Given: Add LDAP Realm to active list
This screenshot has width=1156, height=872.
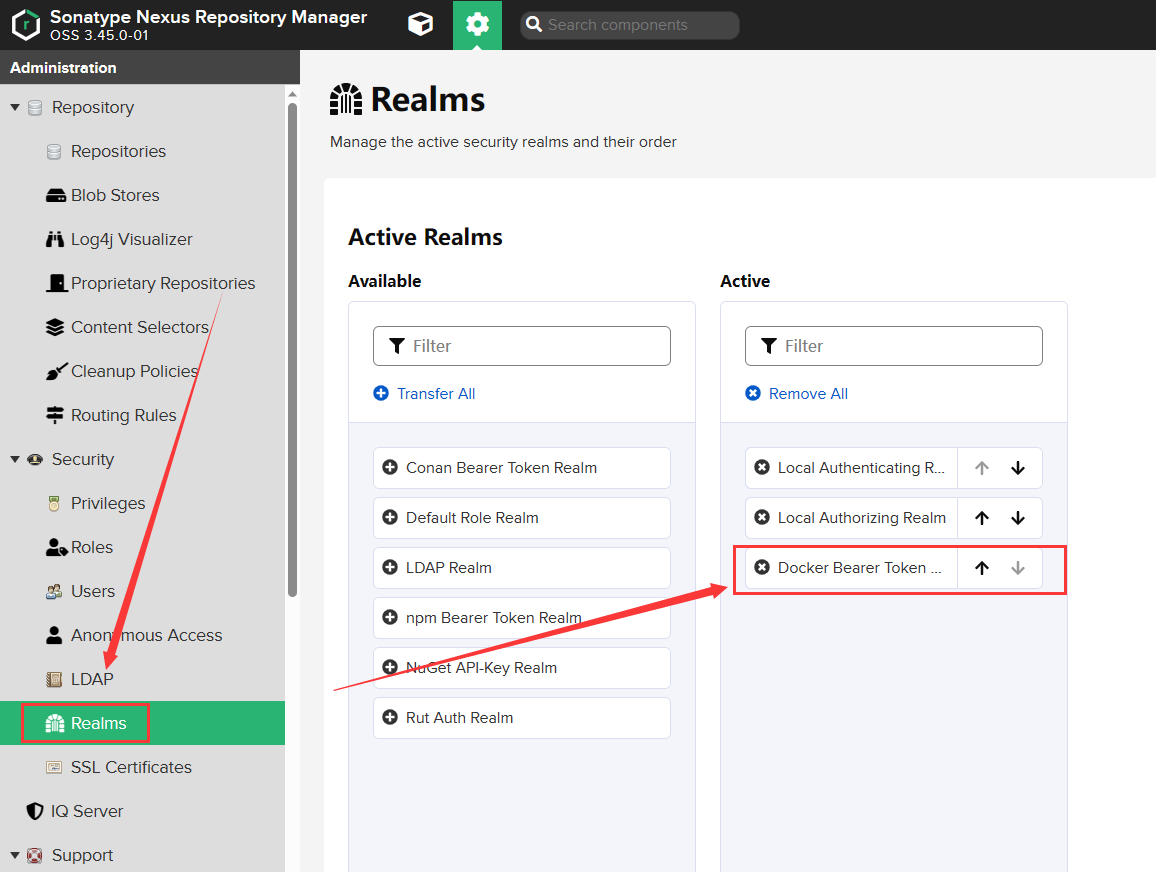Looking at the screenshot, I should pos(521,568).
